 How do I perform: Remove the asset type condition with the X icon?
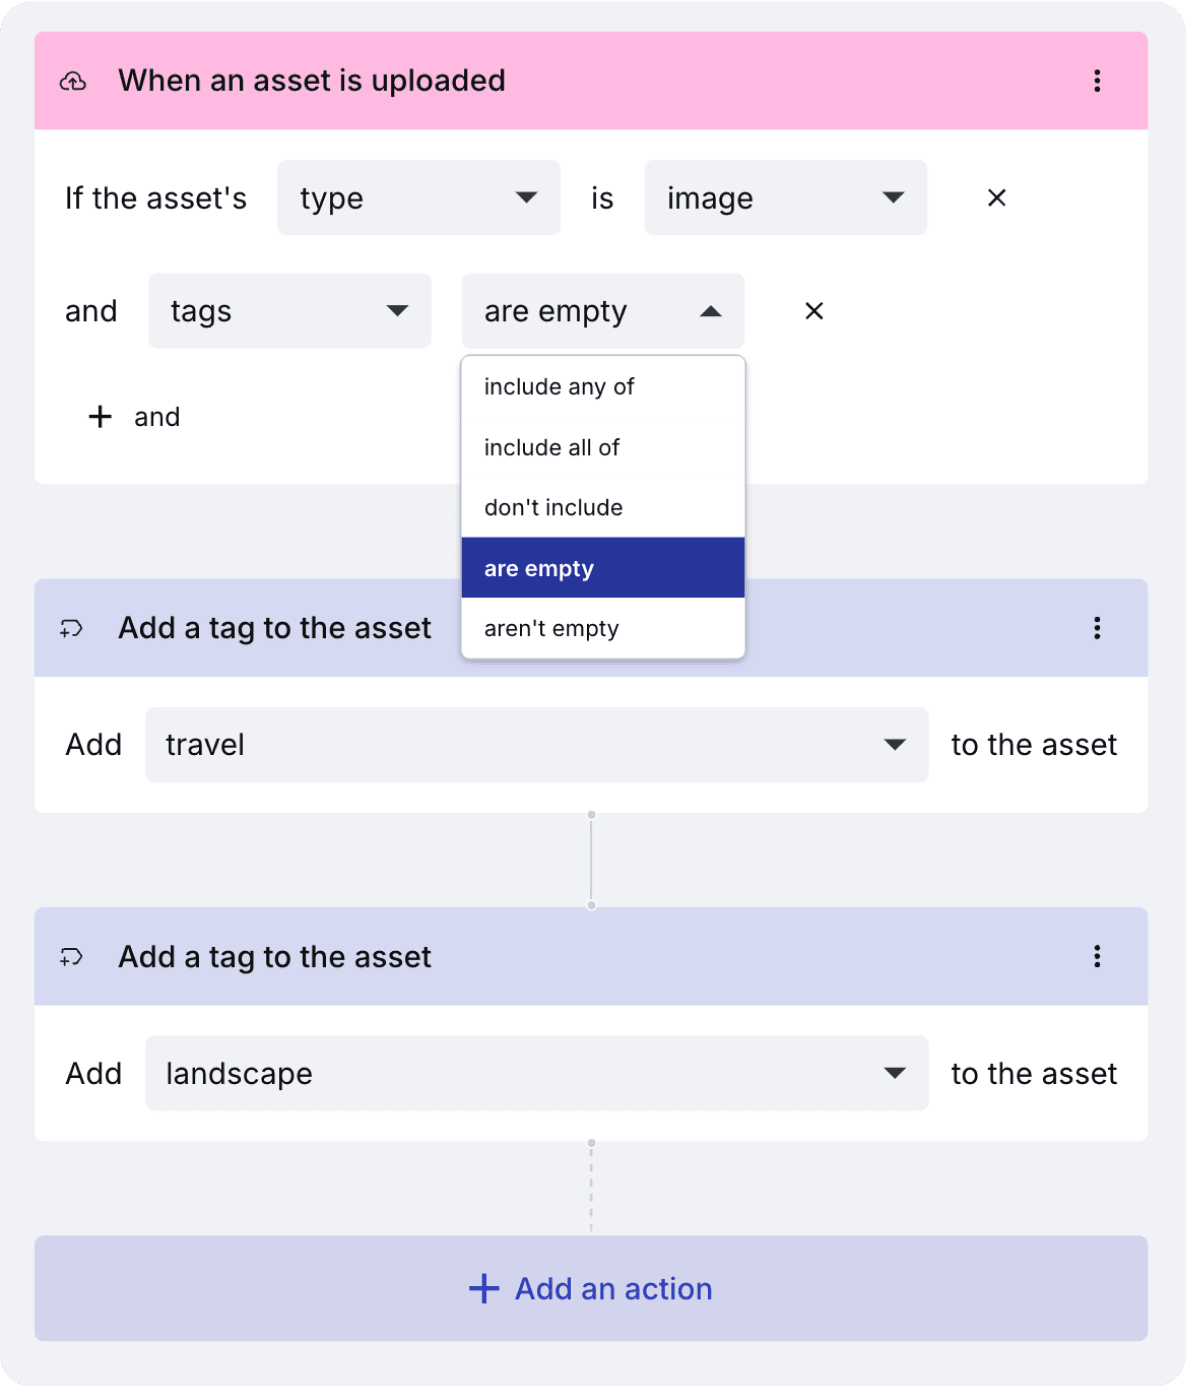tap(996, 198)
